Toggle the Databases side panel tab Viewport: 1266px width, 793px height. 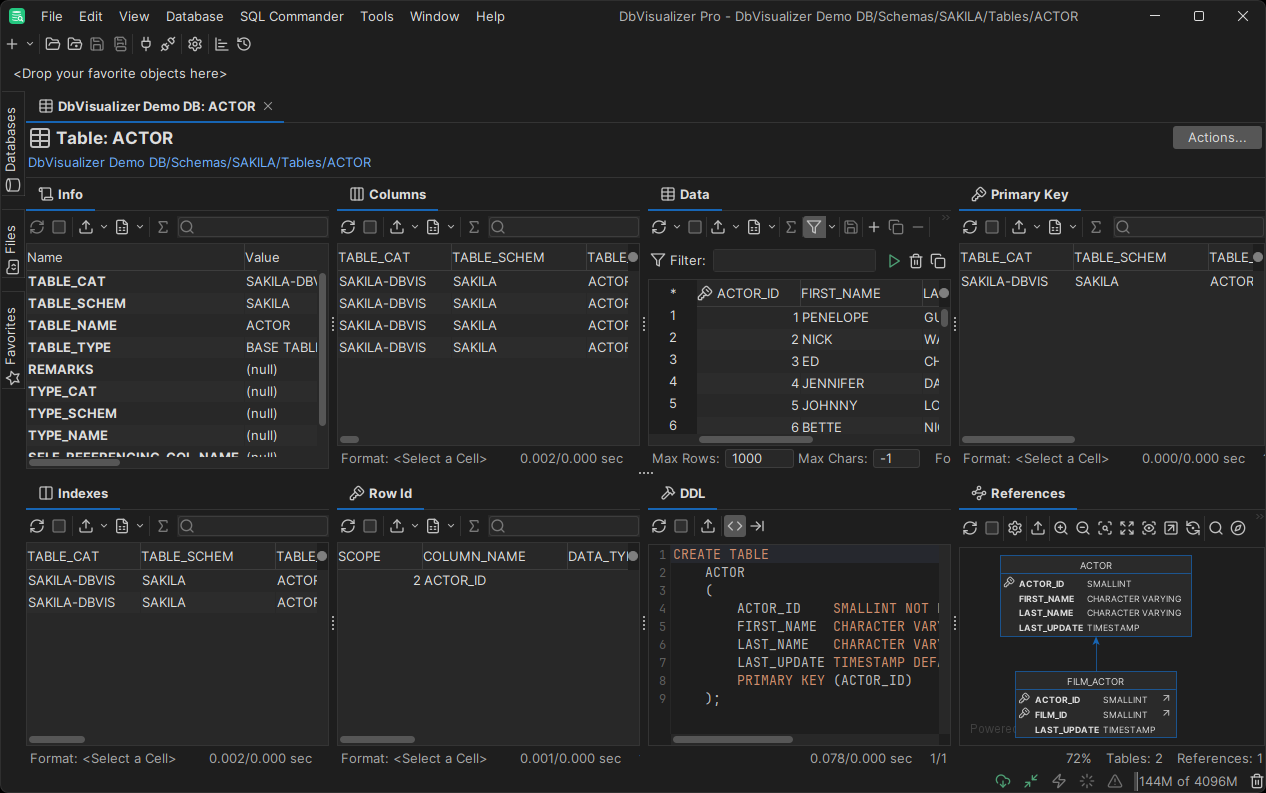(x=11, y=150)
